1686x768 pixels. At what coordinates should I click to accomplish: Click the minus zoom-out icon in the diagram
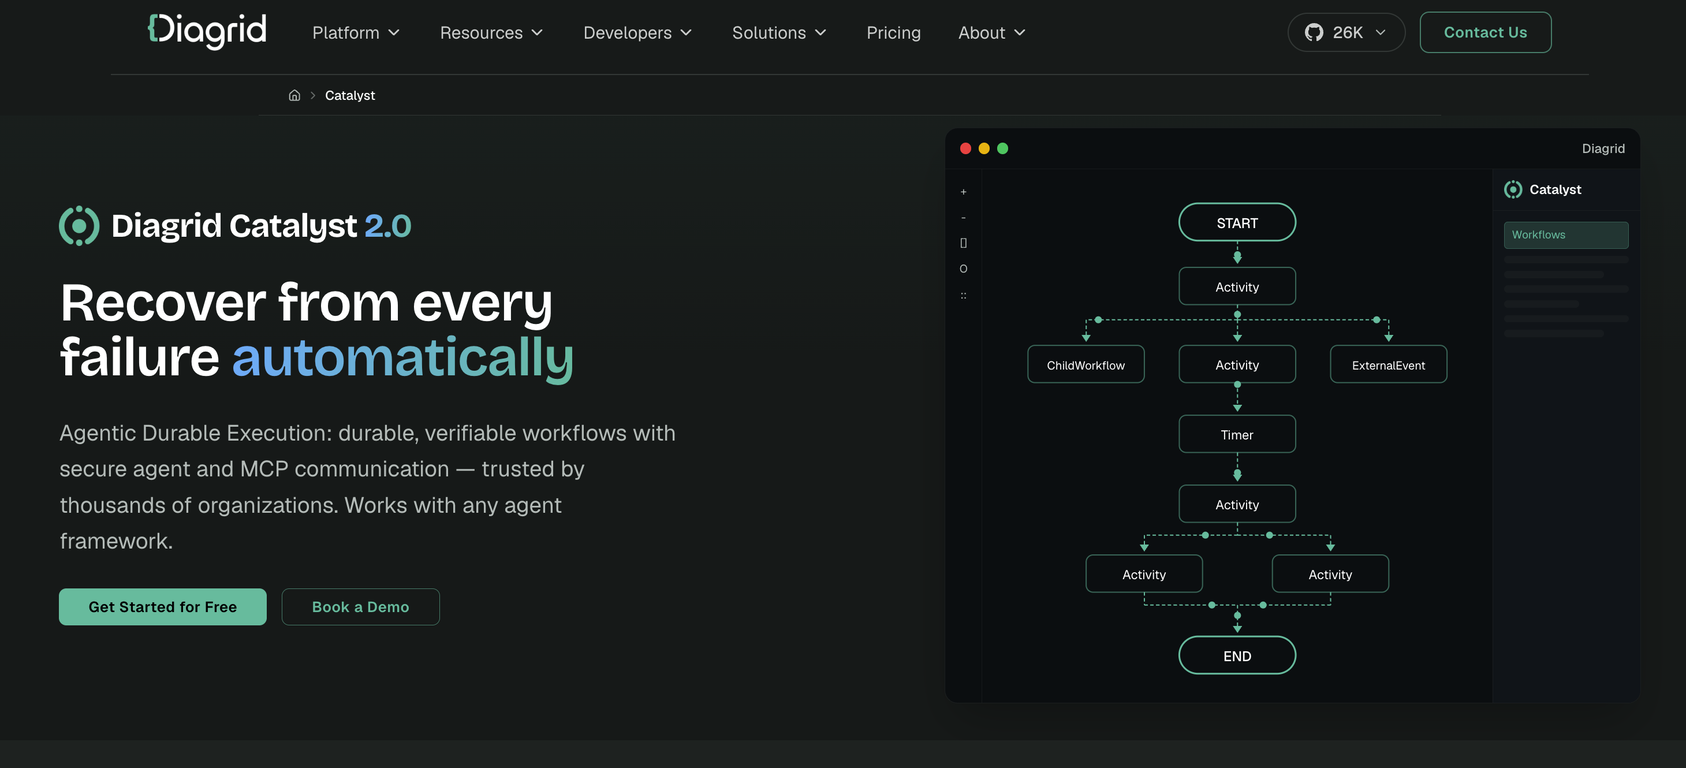[x=963, y=217]
